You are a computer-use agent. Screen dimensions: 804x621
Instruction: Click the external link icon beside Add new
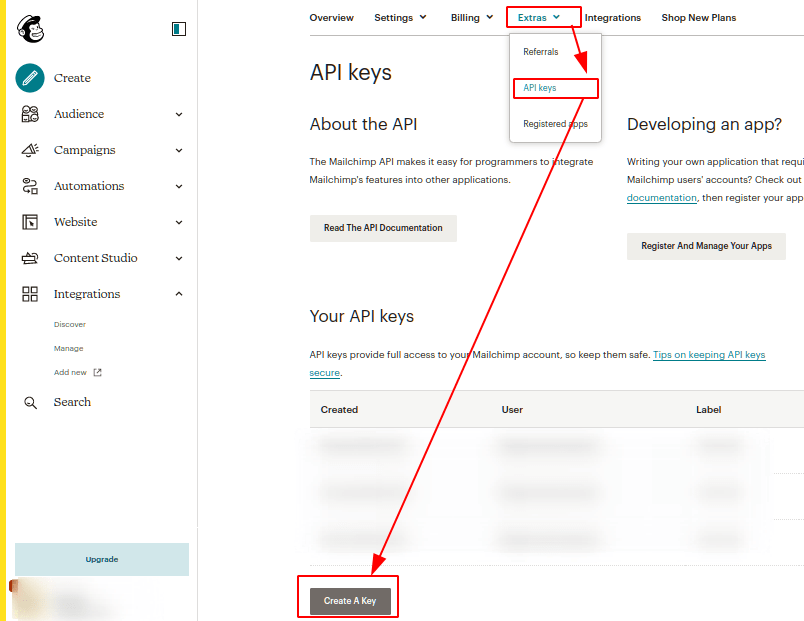pos(97,372)
